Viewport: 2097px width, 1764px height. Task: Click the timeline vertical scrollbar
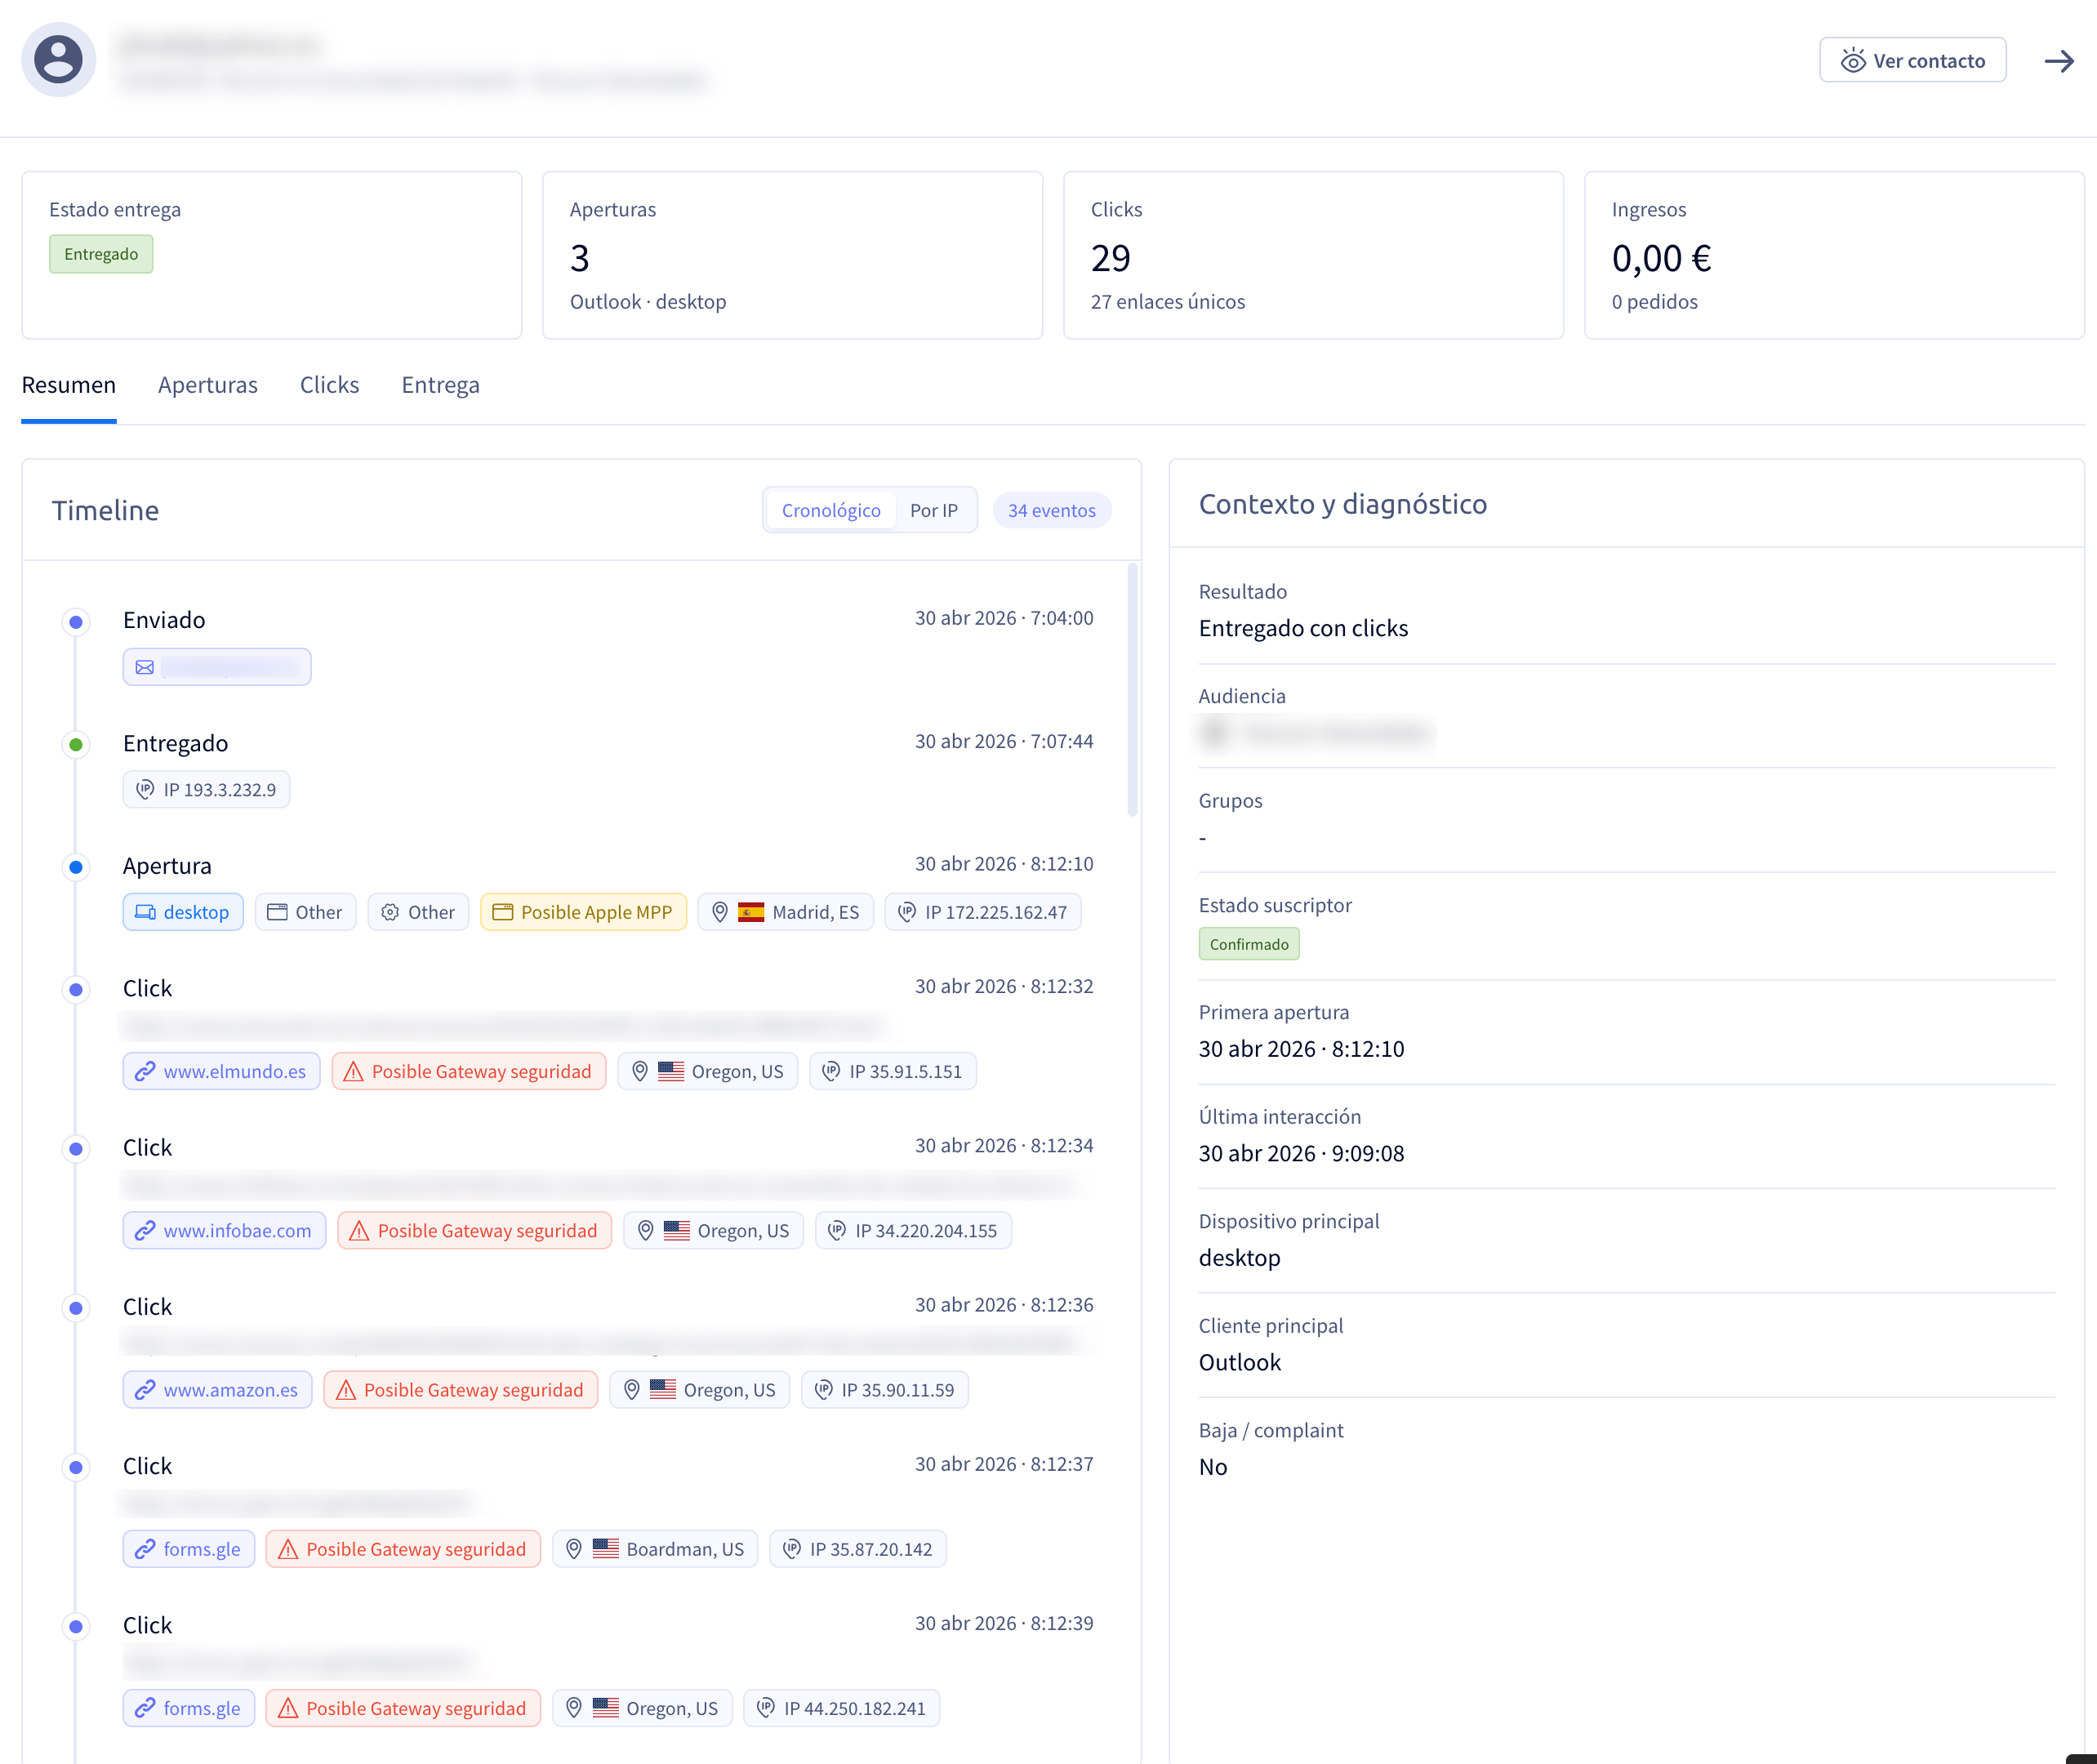[1132, 690]
